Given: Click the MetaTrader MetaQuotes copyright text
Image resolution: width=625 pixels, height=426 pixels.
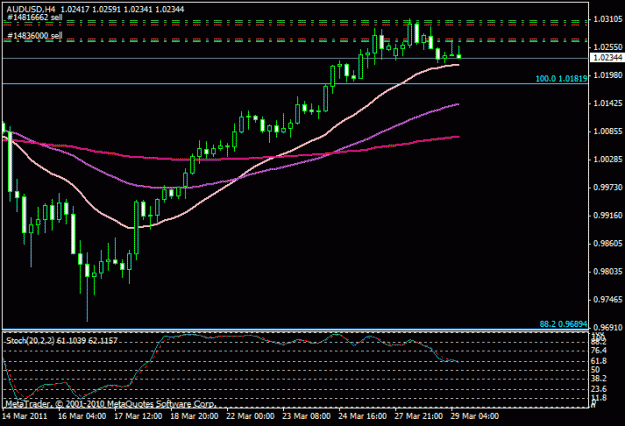Looking at the screenshot, I should coord(111,404).
